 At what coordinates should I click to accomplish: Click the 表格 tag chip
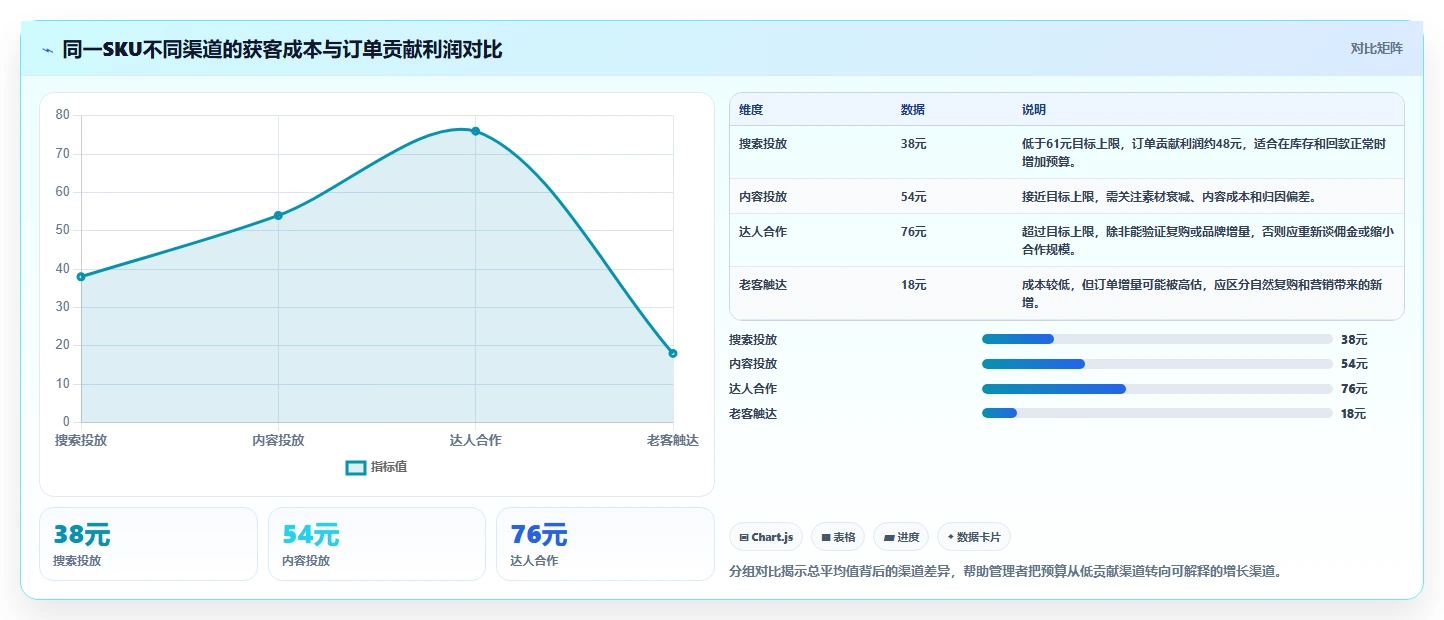point(838,537)
